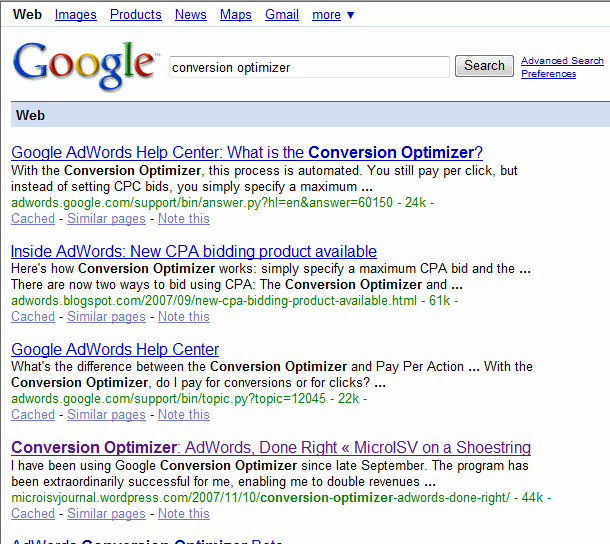Open 'Conversion Optimizer: AdWords, Done Right' result

(x=271, y=447)
